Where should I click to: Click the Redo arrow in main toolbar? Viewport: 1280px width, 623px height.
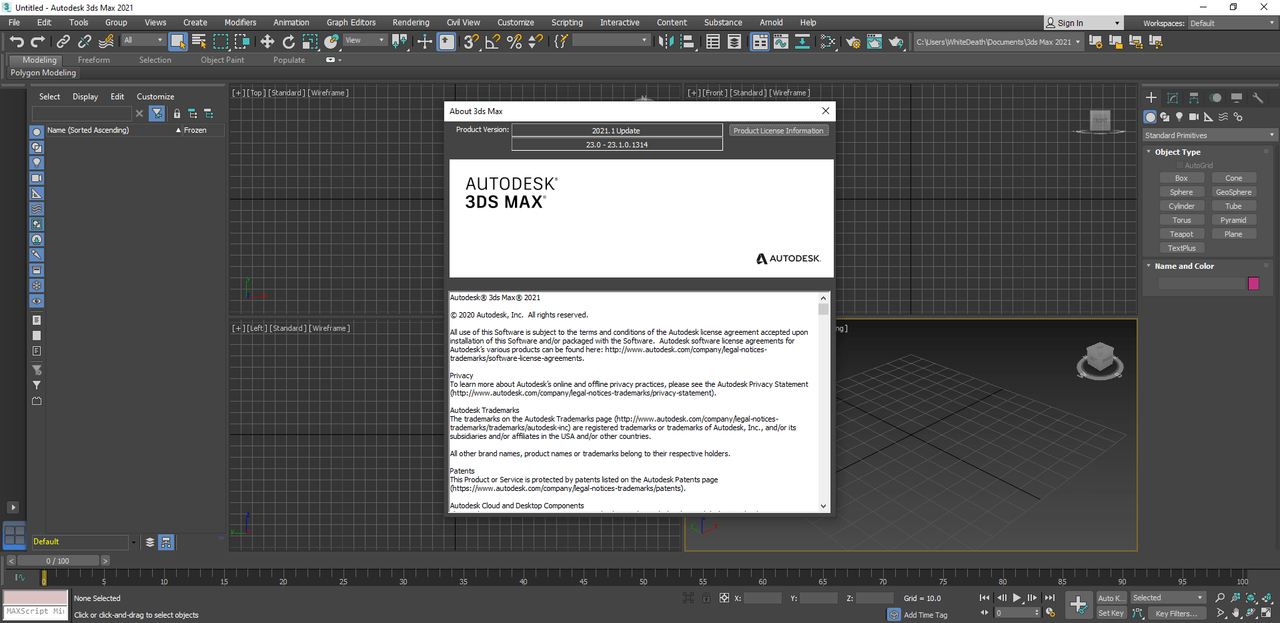[x=38, y=41]
